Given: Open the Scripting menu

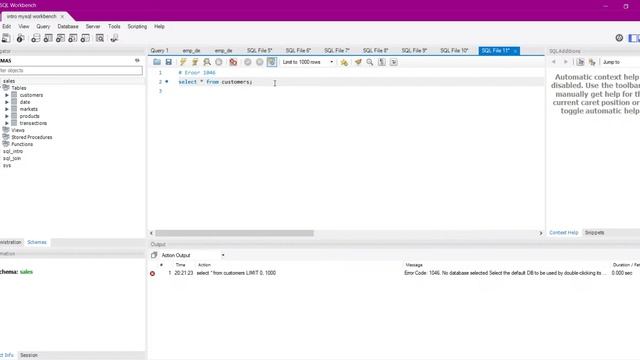Looking at the screenshot, I should (x=137, y=26).
